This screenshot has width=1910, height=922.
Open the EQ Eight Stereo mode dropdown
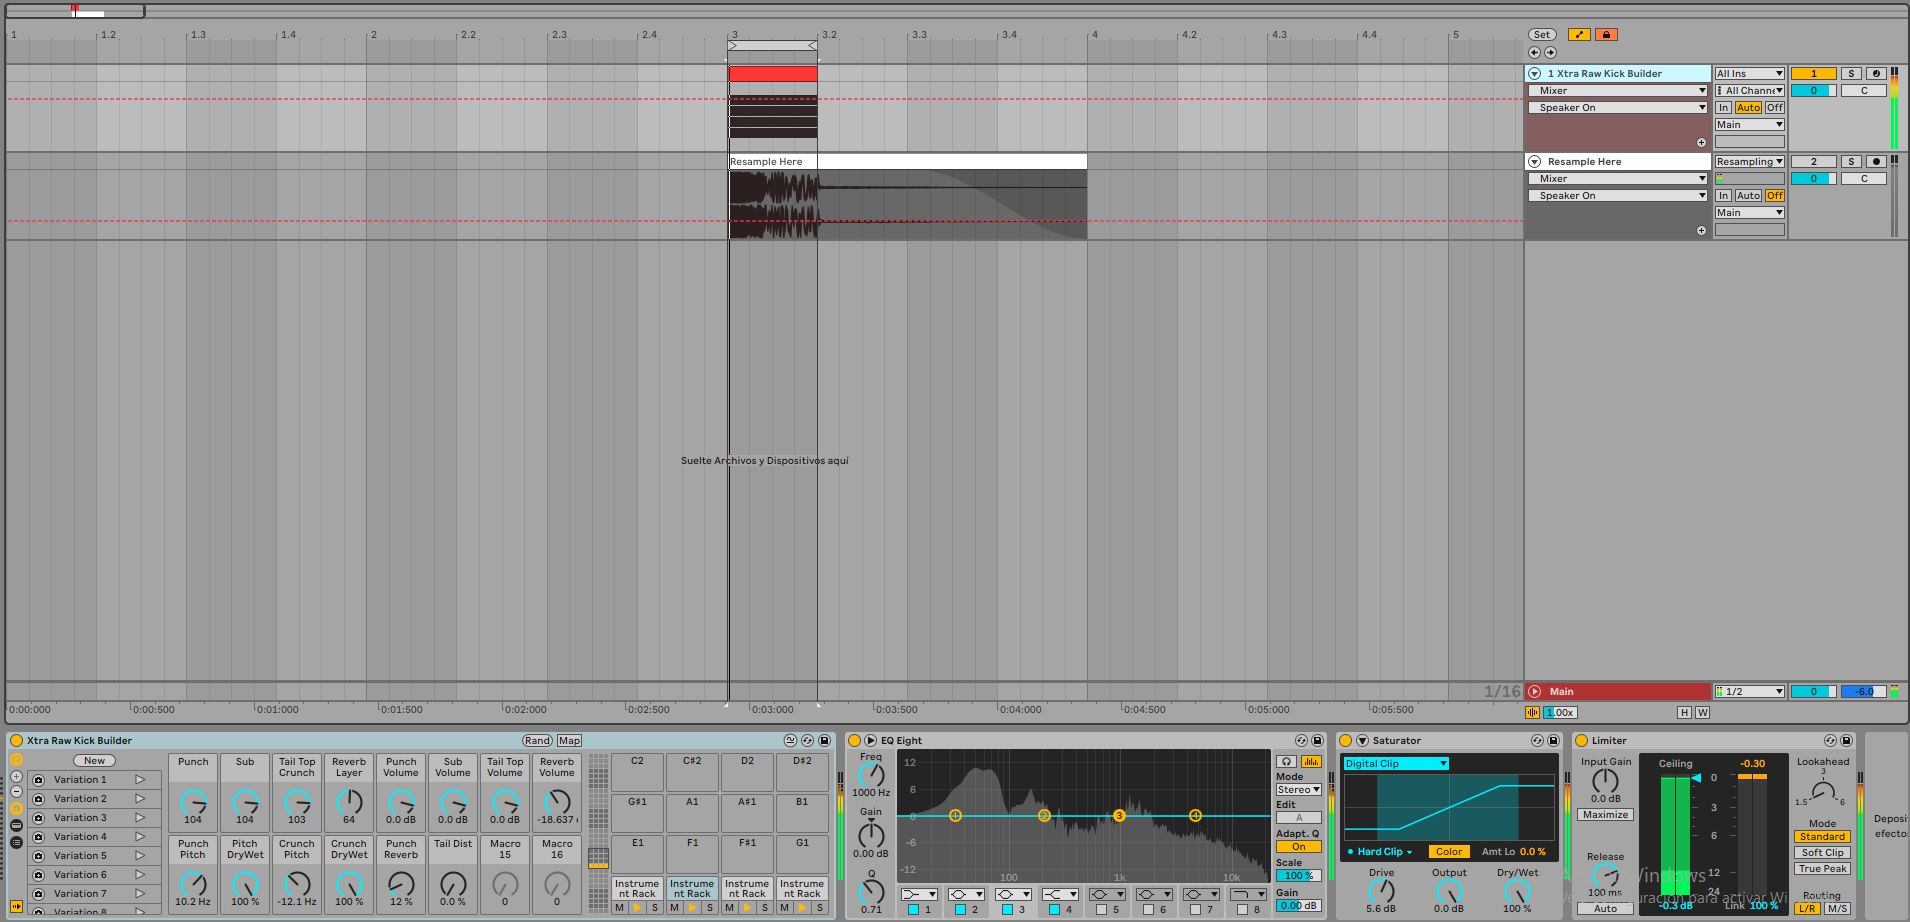(x=1298, y=790)
